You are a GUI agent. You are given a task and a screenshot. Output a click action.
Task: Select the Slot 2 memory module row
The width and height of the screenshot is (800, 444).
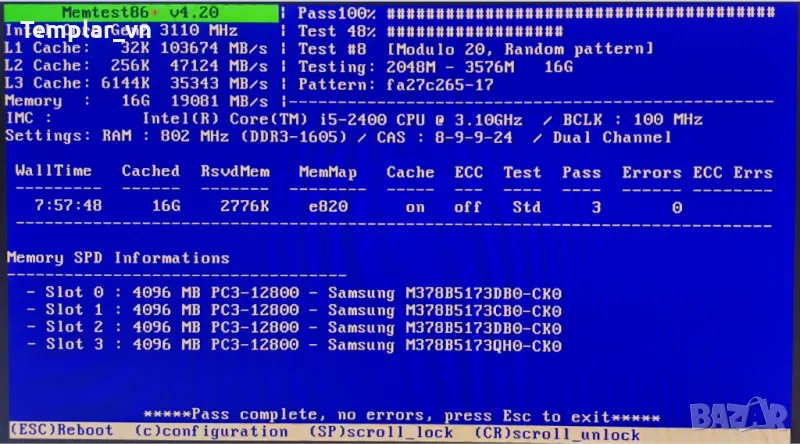click(x=294, y=327)
